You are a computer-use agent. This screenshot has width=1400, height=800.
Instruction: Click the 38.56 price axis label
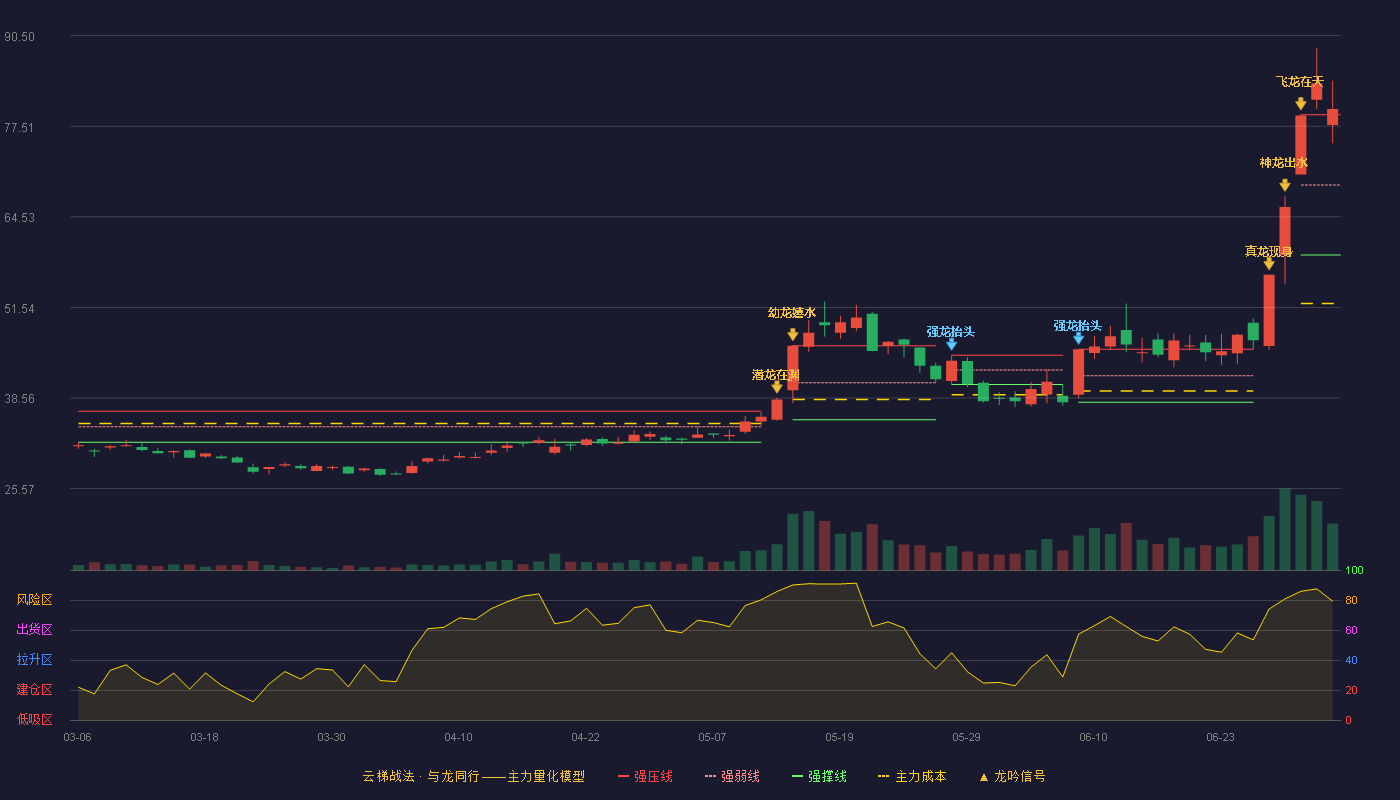[20, 398]
